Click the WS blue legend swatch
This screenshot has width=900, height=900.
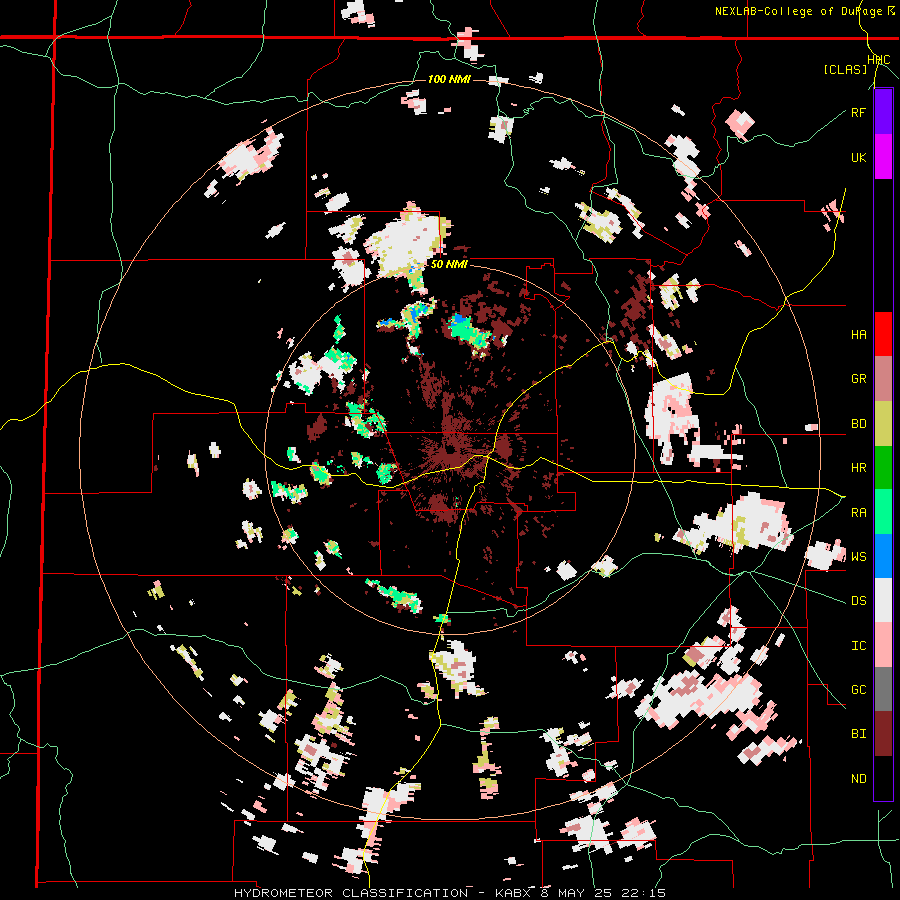883,556
